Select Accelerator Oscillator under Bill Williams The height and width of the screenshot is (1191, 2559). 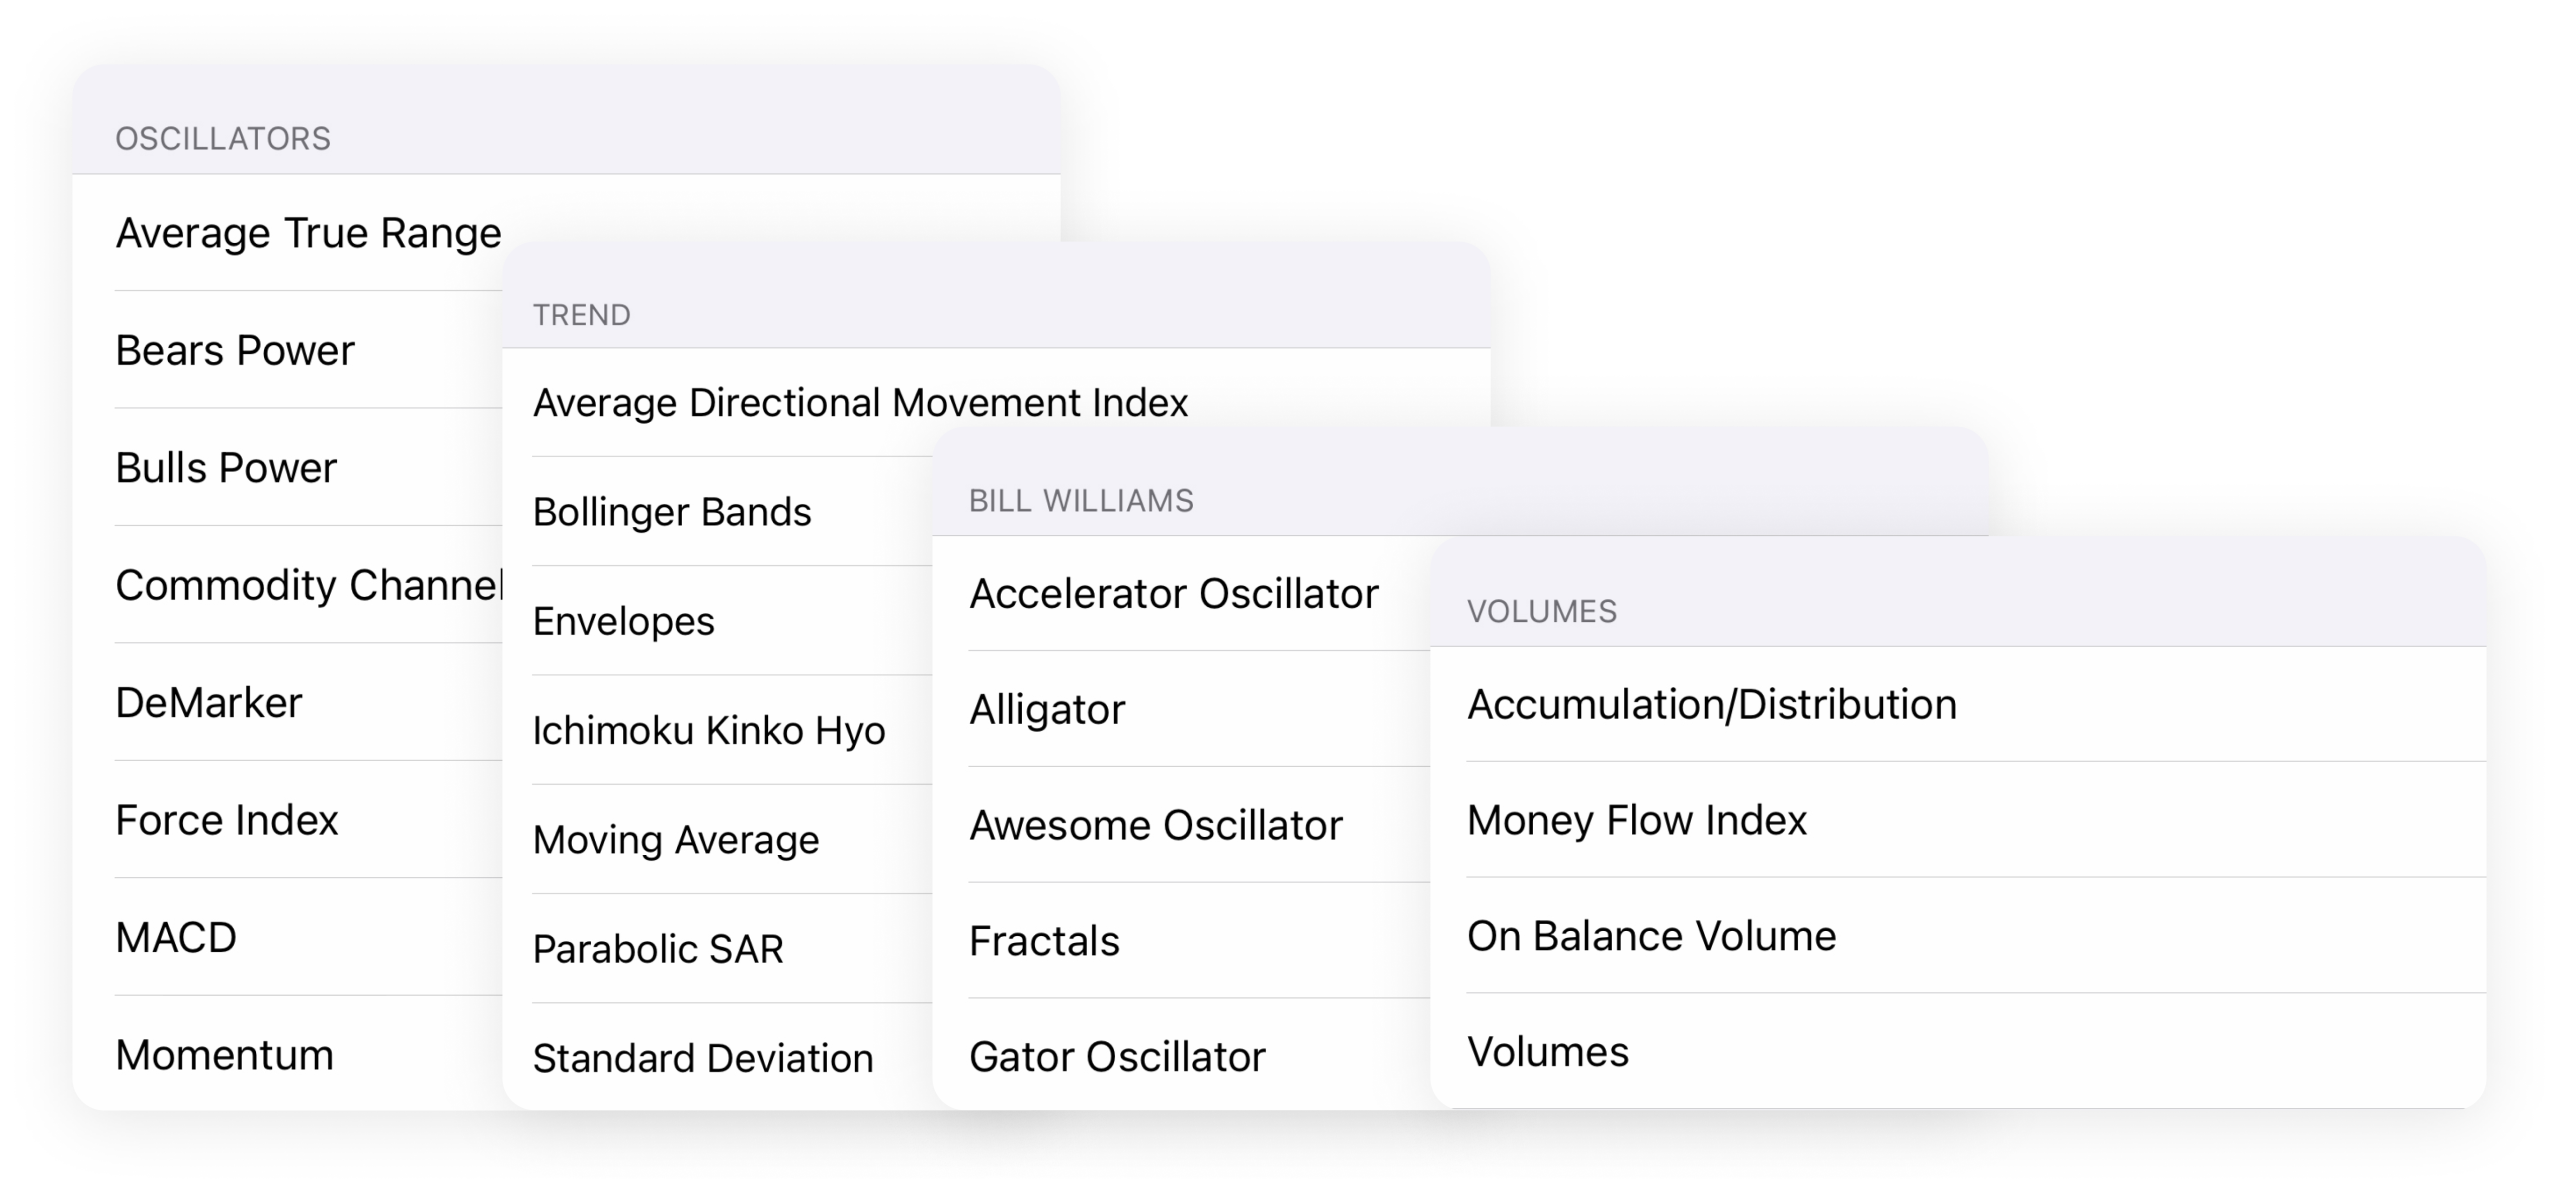coord(1174,594)
